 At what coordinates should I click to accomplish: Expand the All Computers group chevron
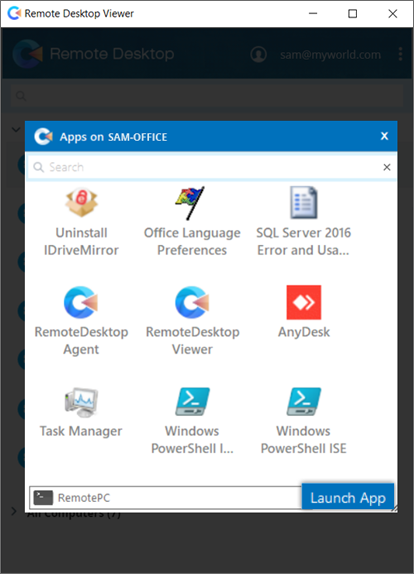click(x=14, y=511)
